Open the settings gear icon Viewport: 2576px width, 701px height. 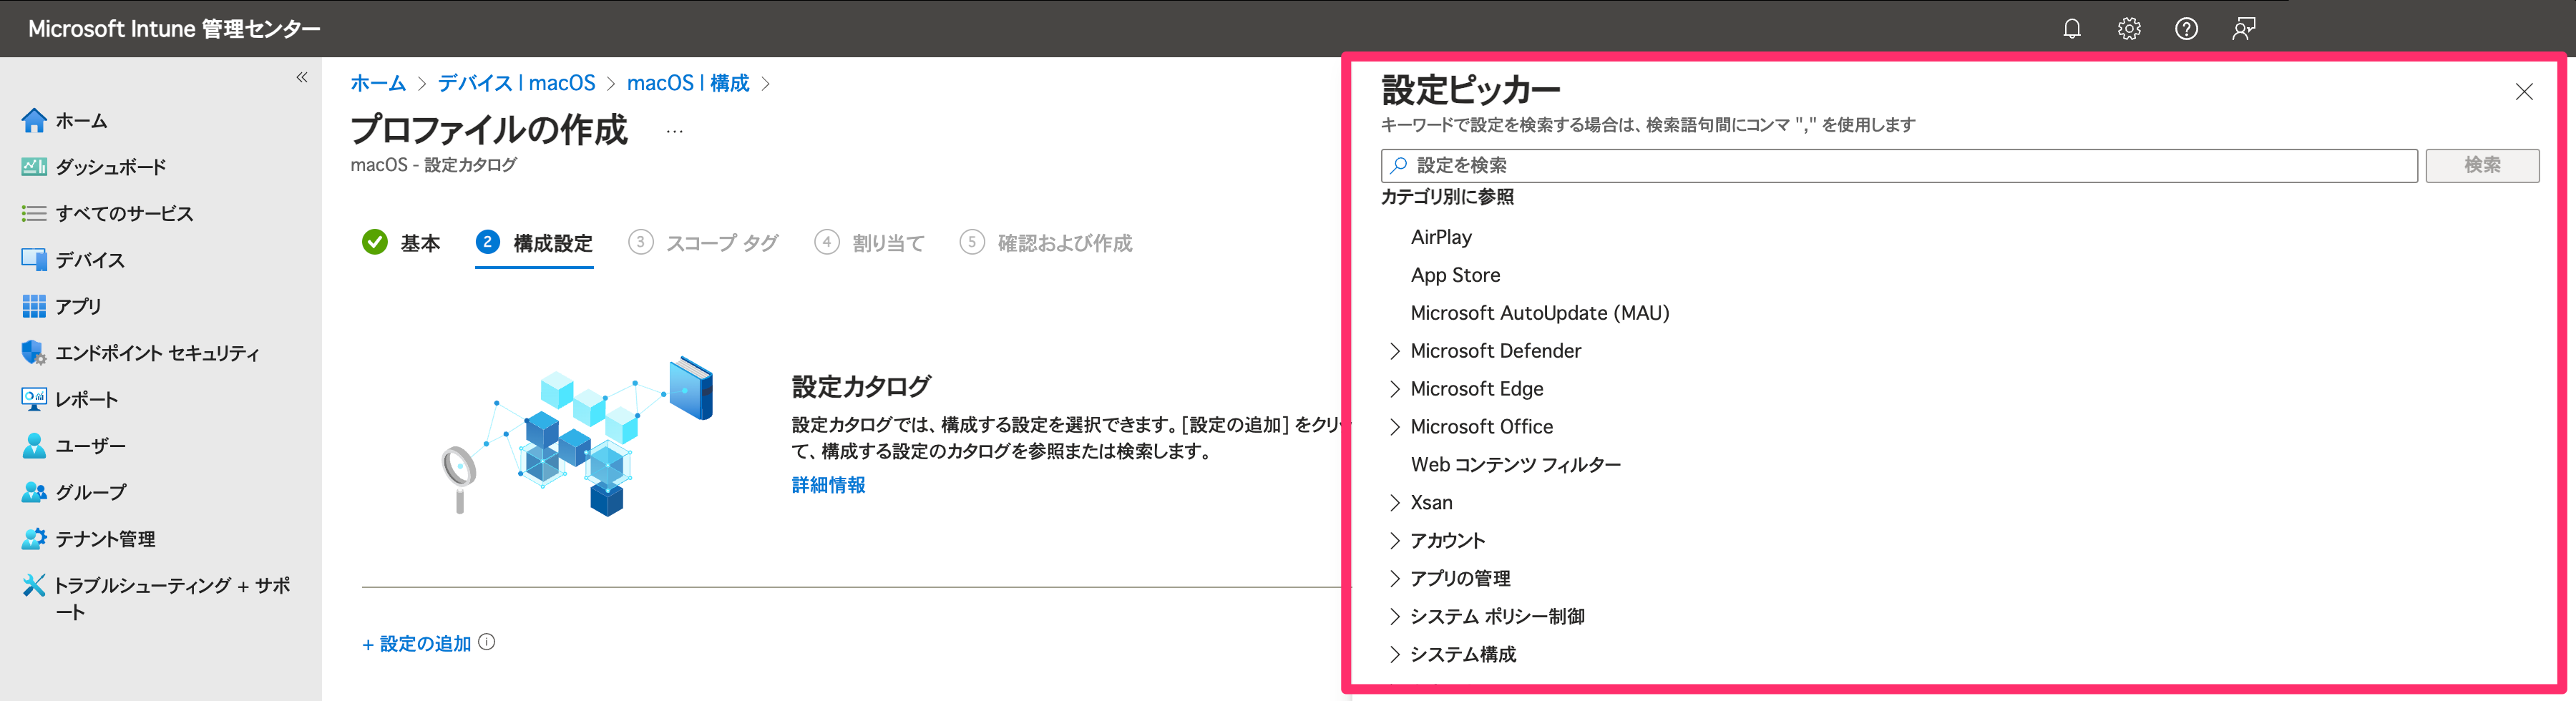tap(2129, 29)
